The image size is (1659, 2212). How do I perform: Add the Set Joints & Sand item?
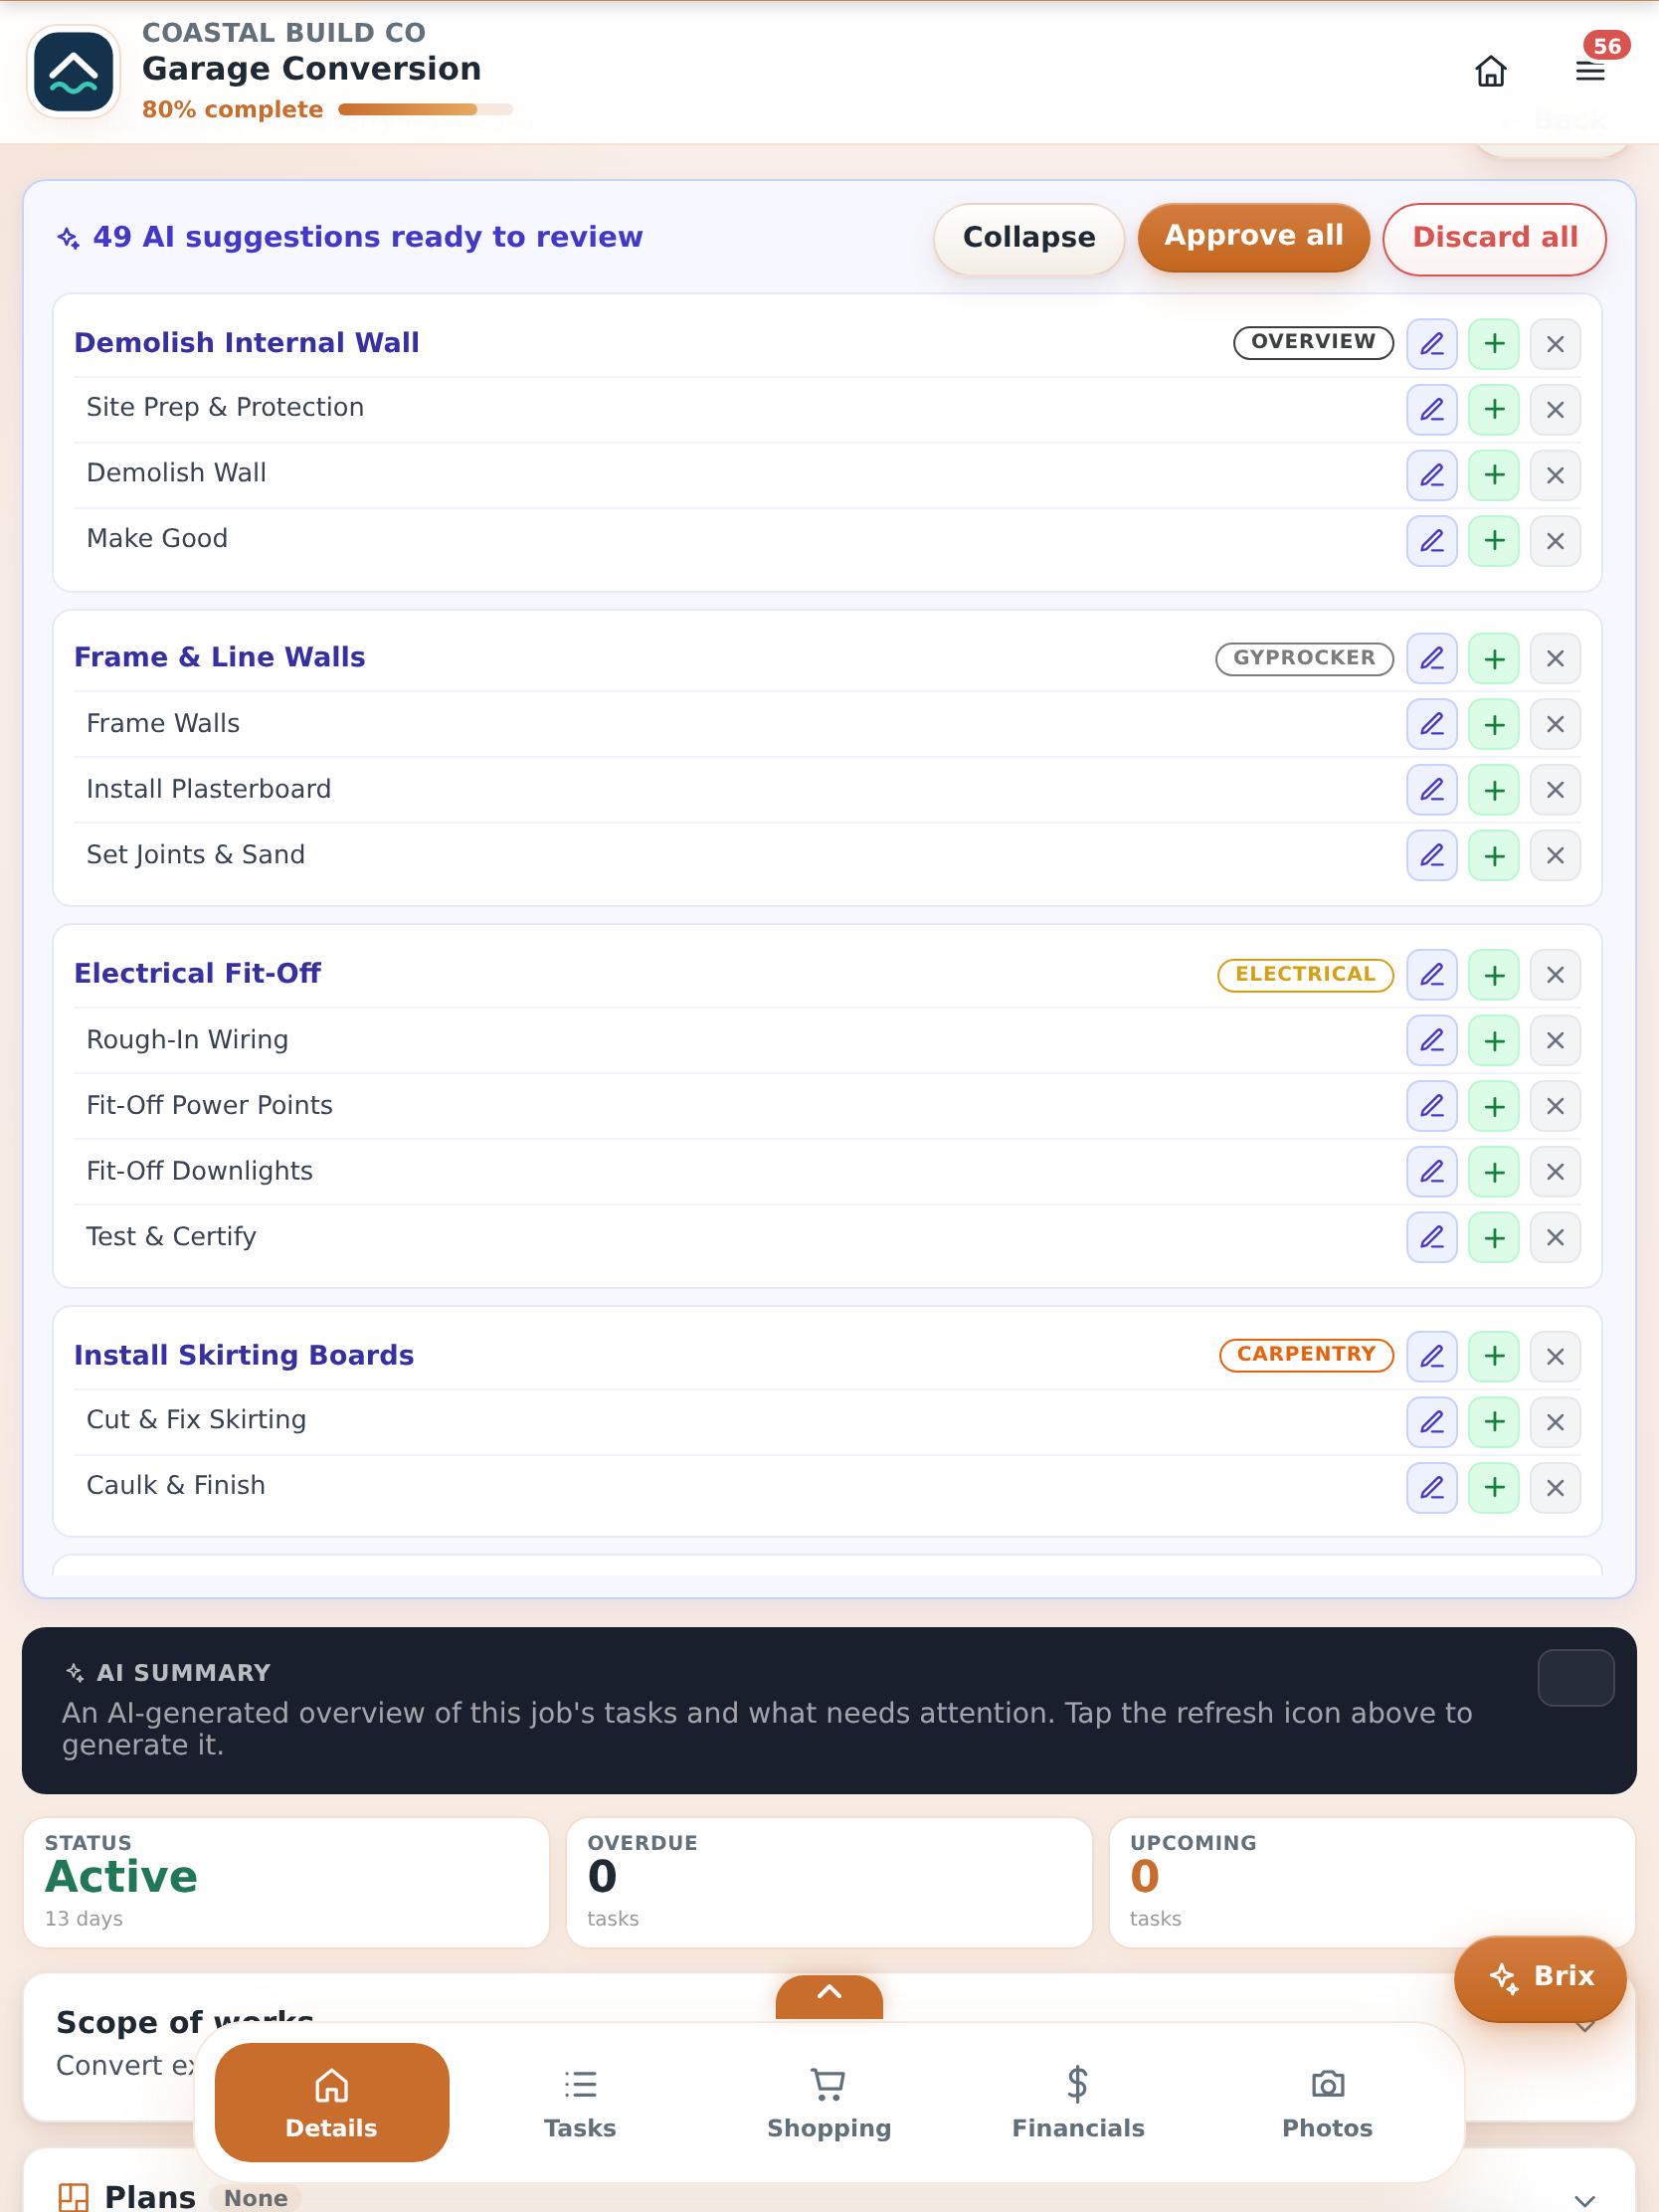(1494, 856)
